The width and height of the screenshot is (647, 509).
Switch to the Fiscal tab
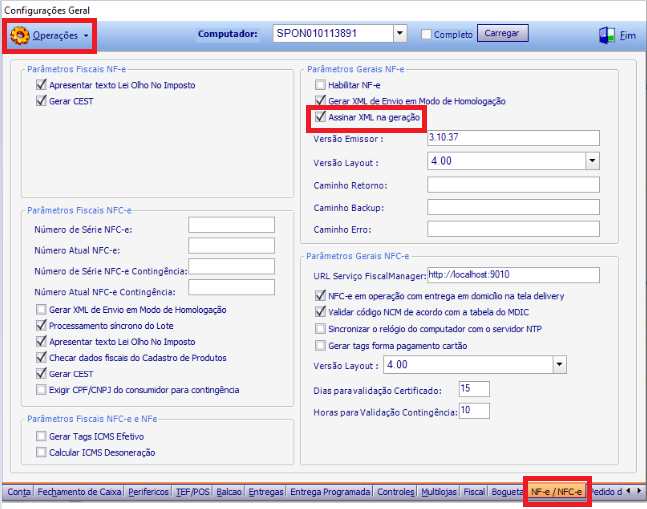tap(474, 492)
